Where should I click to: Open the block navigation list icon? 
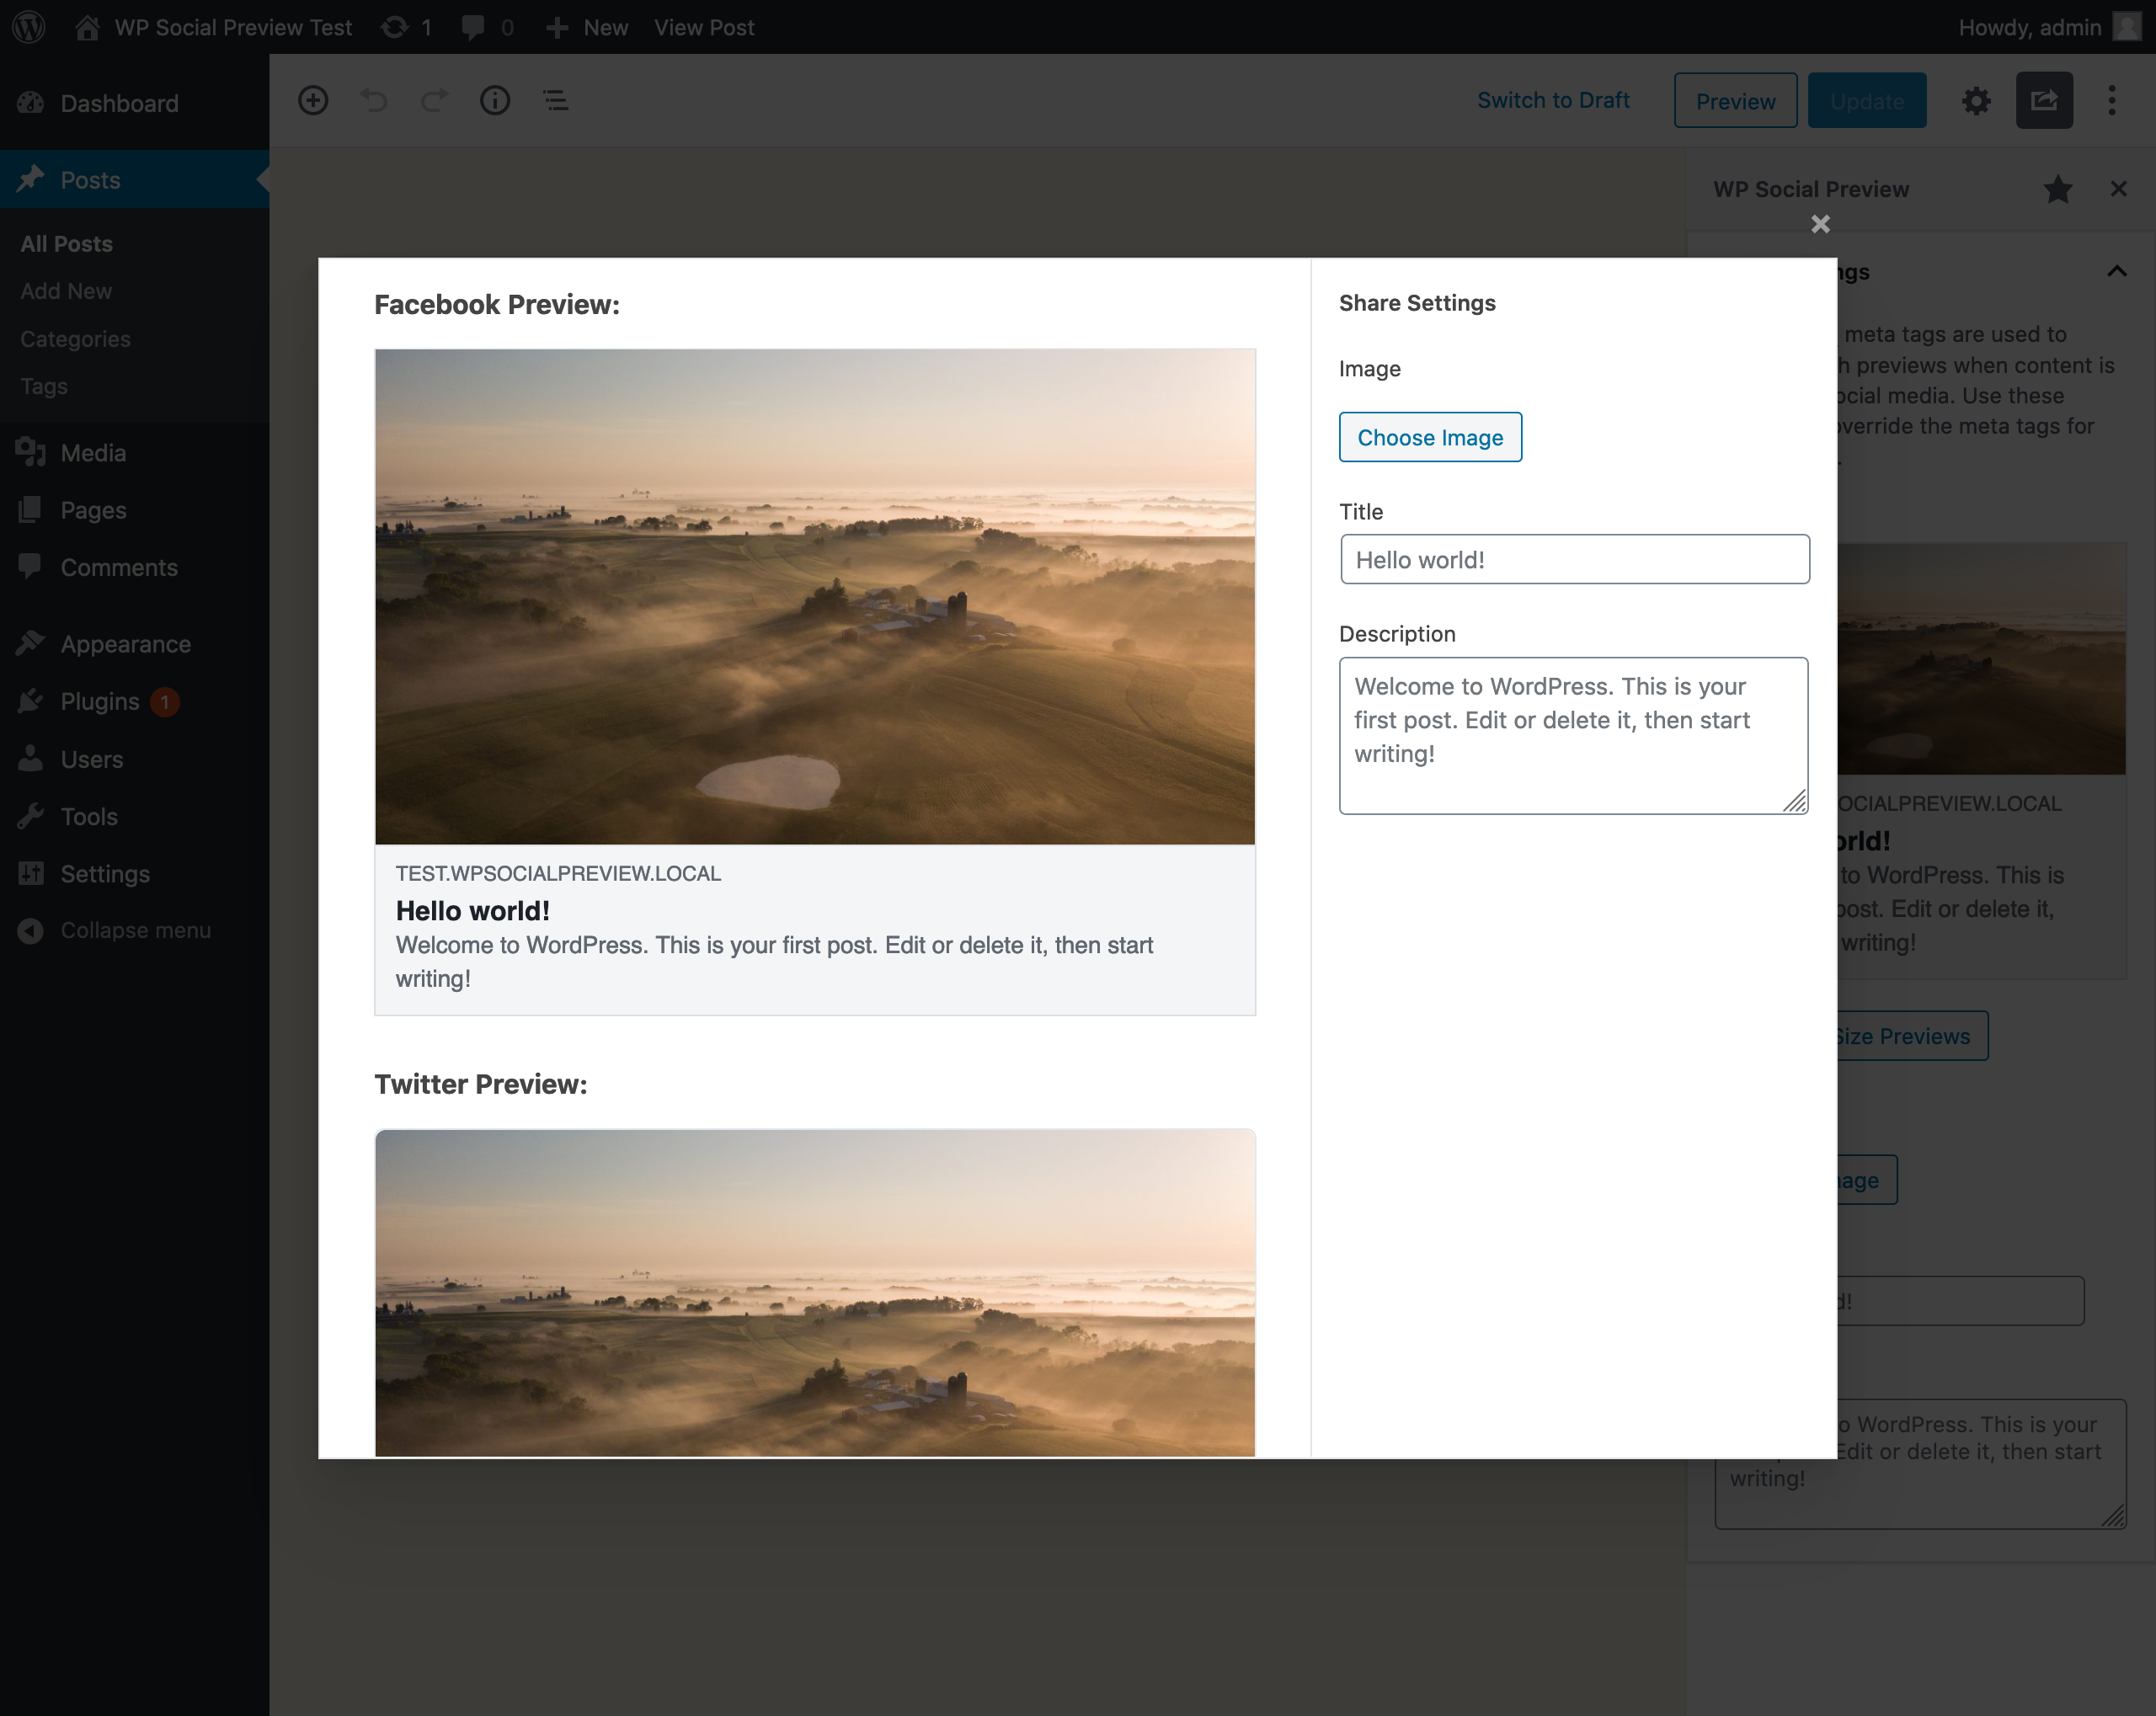coord(556,100)
